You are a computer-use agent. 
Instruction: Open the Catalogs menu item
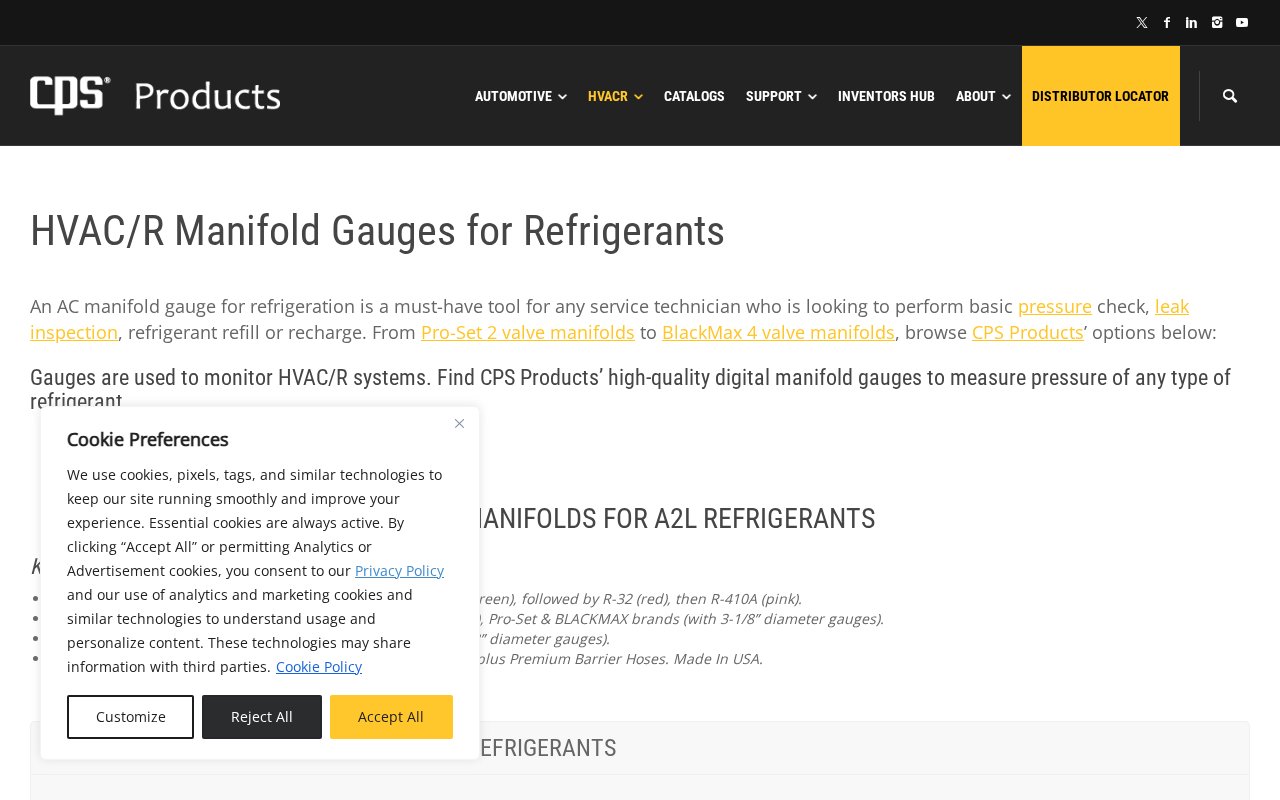(694, 96)
